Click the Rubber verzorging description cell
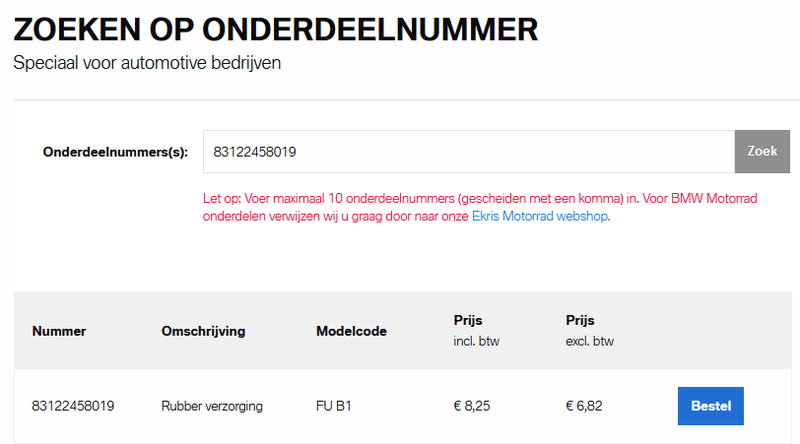Viewport: 800px width, 444px height. [x=212, y=406]
